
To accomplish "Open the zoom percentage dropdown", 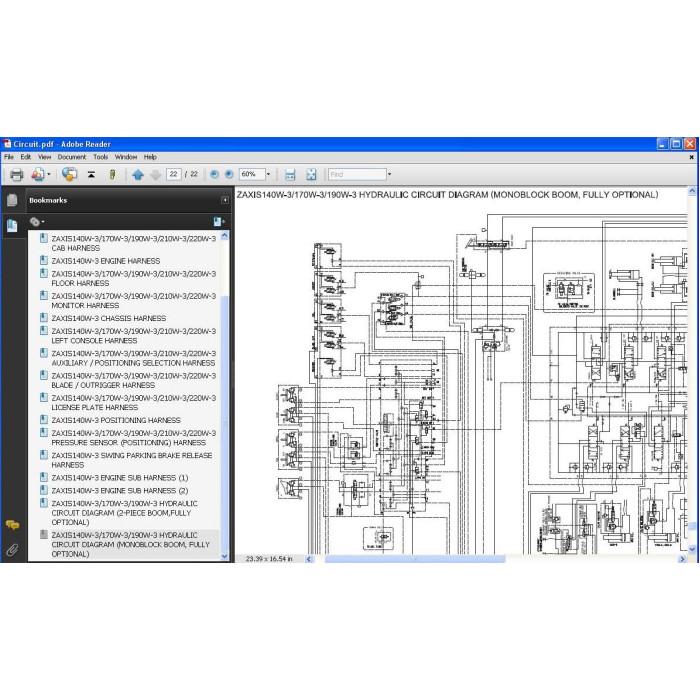I will [268, 174].
